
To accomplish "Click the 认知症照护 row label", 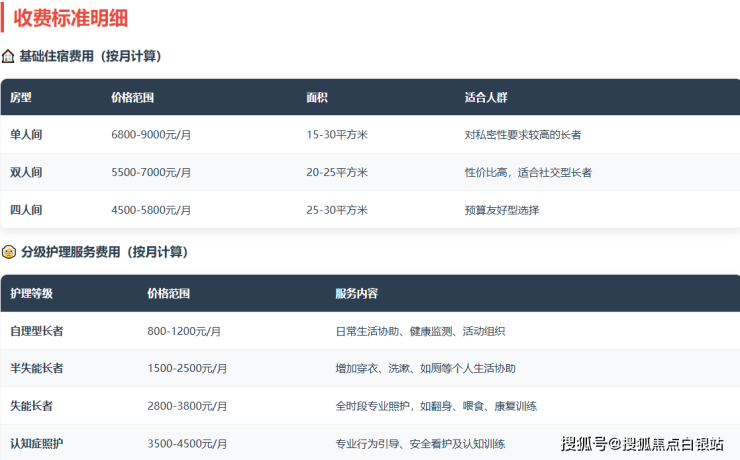I will (37, 443).
